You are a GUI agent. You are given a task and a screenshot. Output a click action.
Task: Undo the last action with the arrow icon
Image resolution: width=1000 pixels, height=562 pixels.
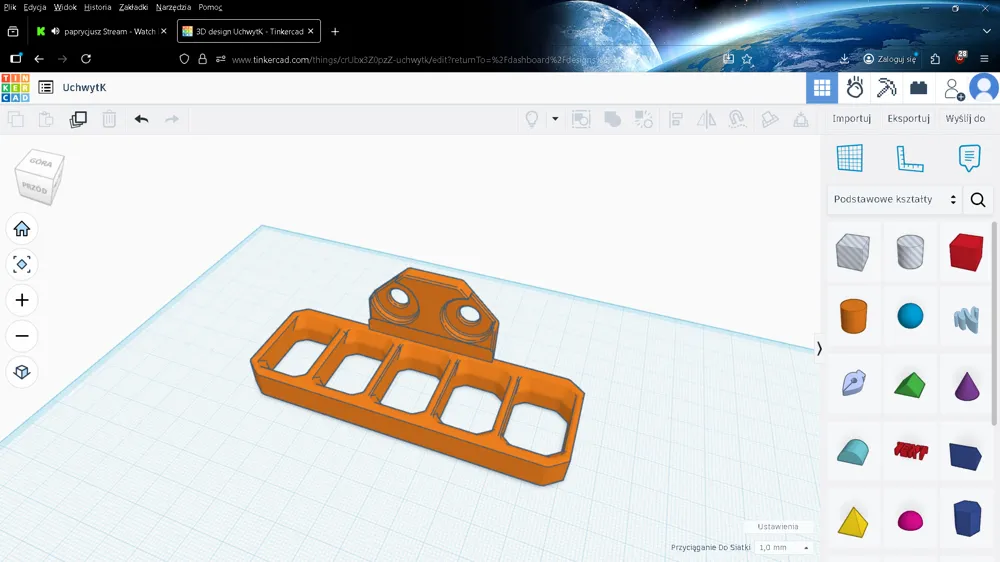(x=142, y=119)
